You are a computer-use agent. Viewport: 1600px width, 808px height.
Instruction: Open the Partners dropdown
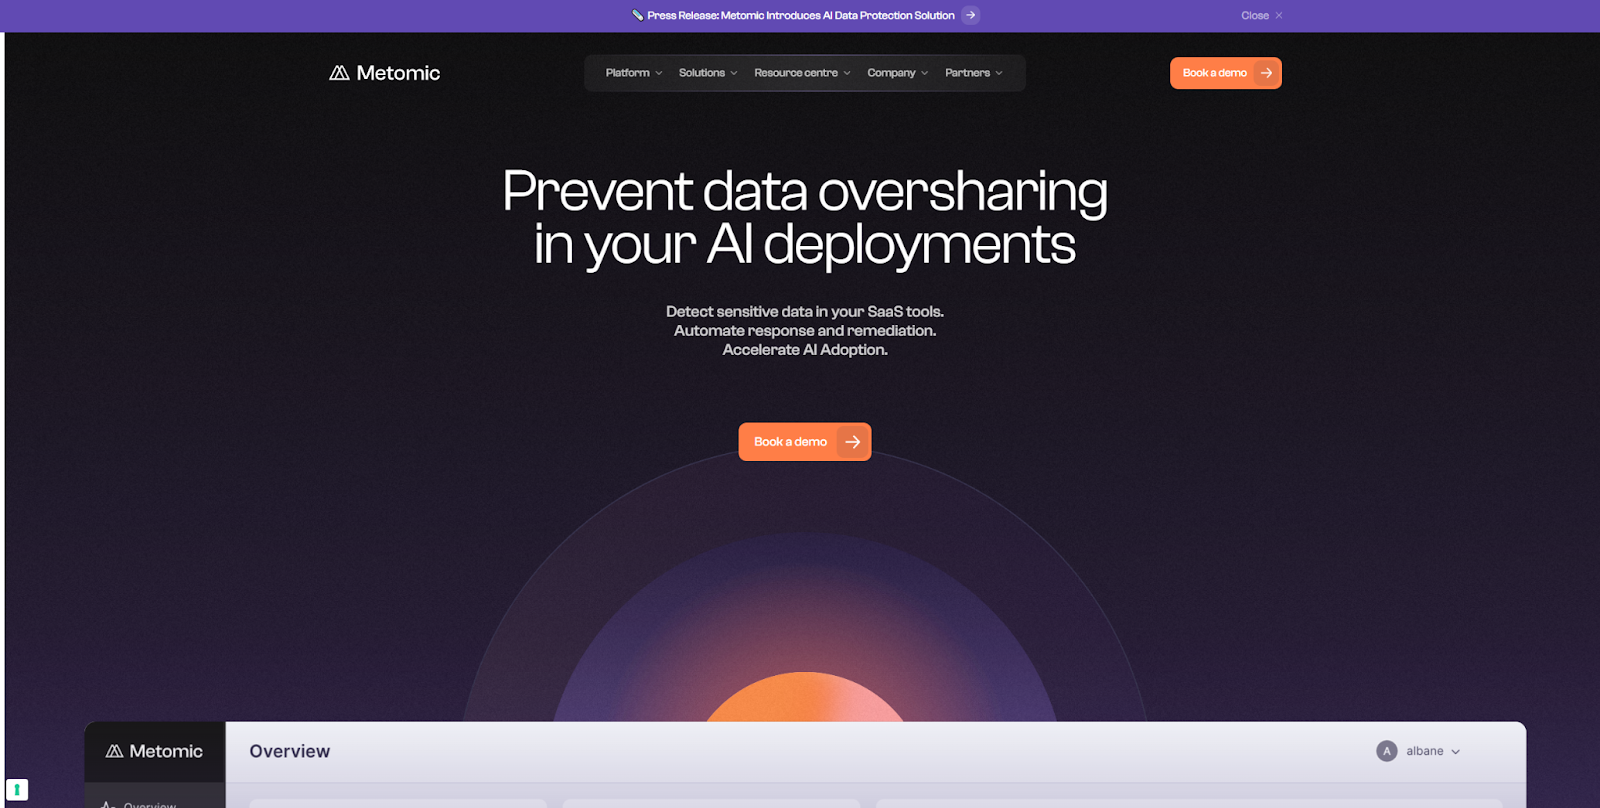click(973, 73)
